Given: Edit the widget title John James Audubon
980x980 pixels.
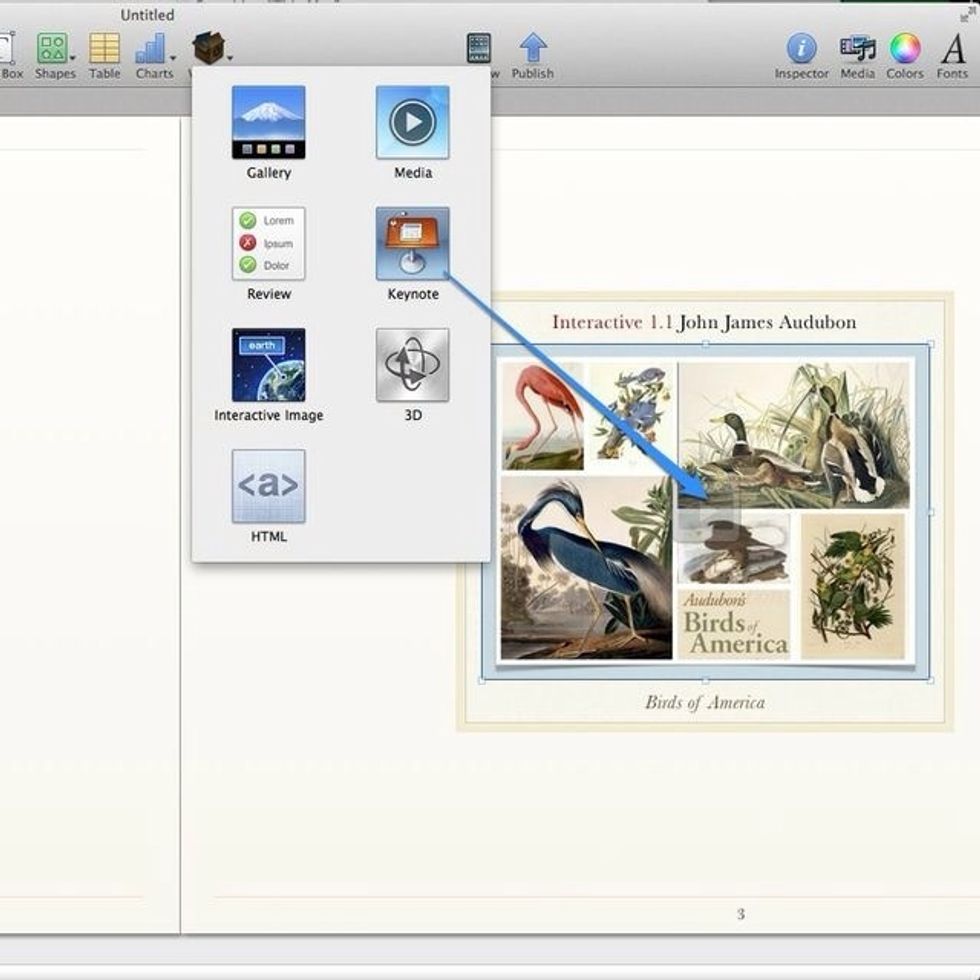Looking at the screenshot, I should click(x=768, y=322).
